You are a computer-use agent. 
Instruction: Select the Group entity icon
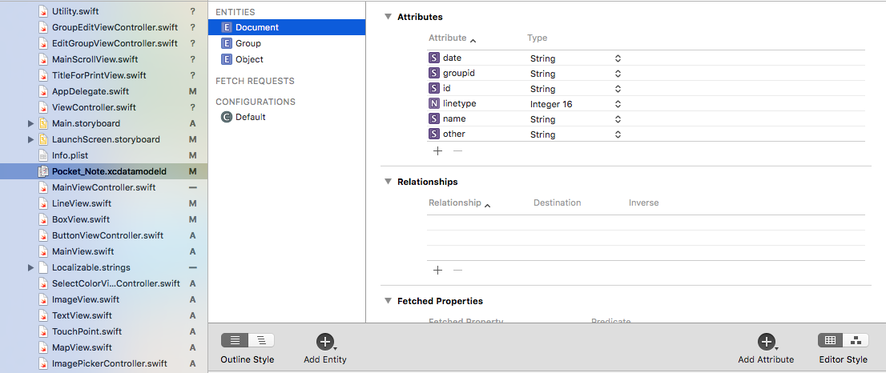227,44
